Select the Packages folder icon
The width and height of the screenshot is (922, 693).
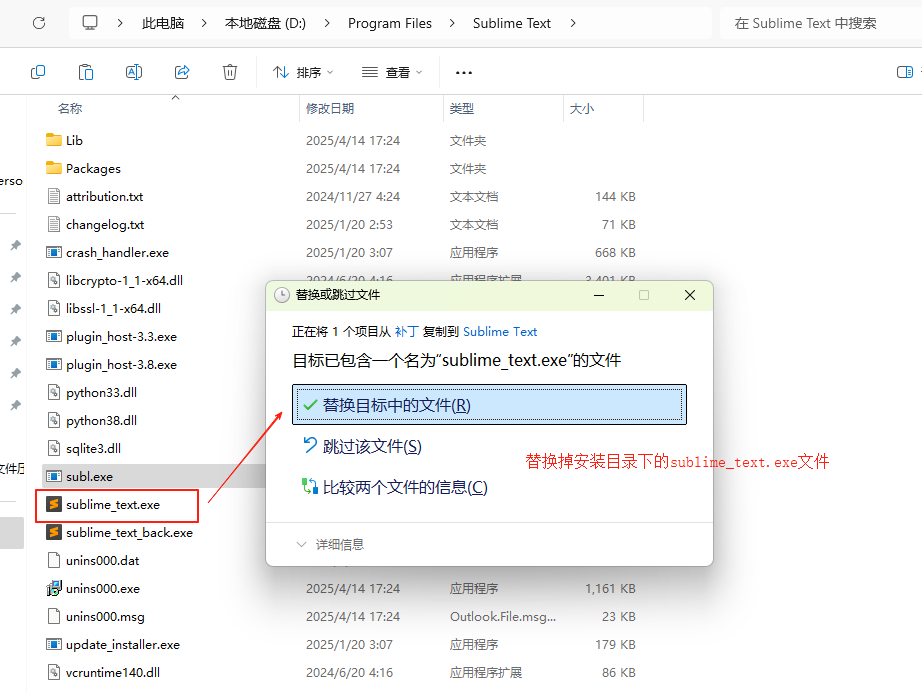[54, 168]
